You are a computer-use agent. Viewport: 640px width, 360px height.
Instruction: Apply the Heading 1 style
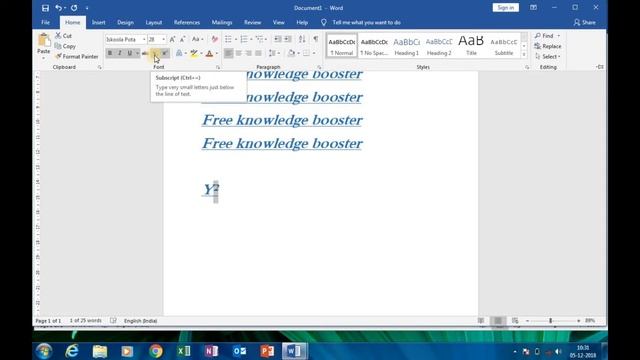pyautogui.click(x=407, y=46)
